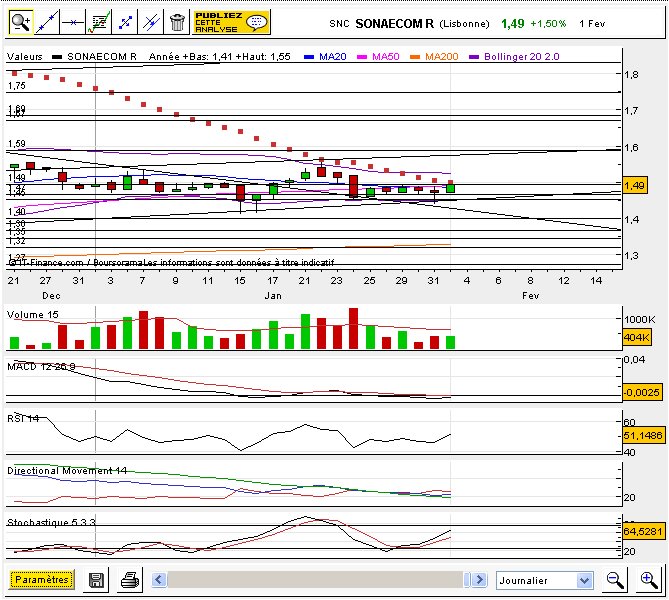Click the Stochastique 5 3 3 label
The image size is (669, 600).
click(x=51, y=522)
